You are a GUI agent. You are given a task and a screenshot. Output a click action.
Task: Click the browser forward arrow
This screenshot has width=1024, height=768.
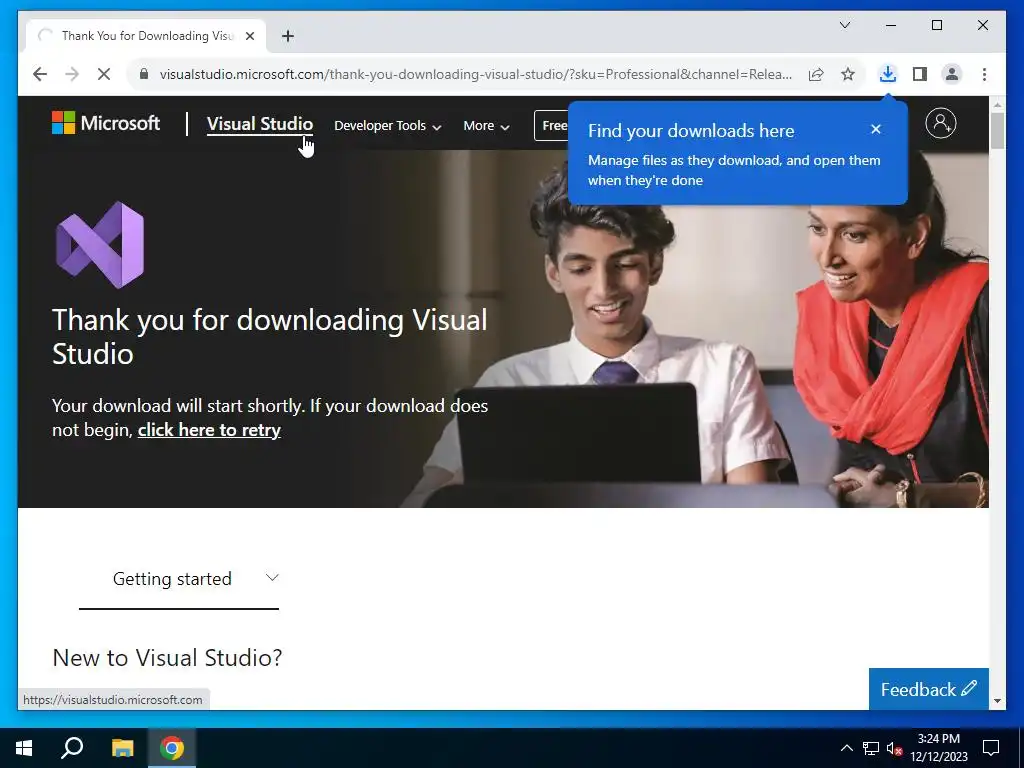[72, 74]
